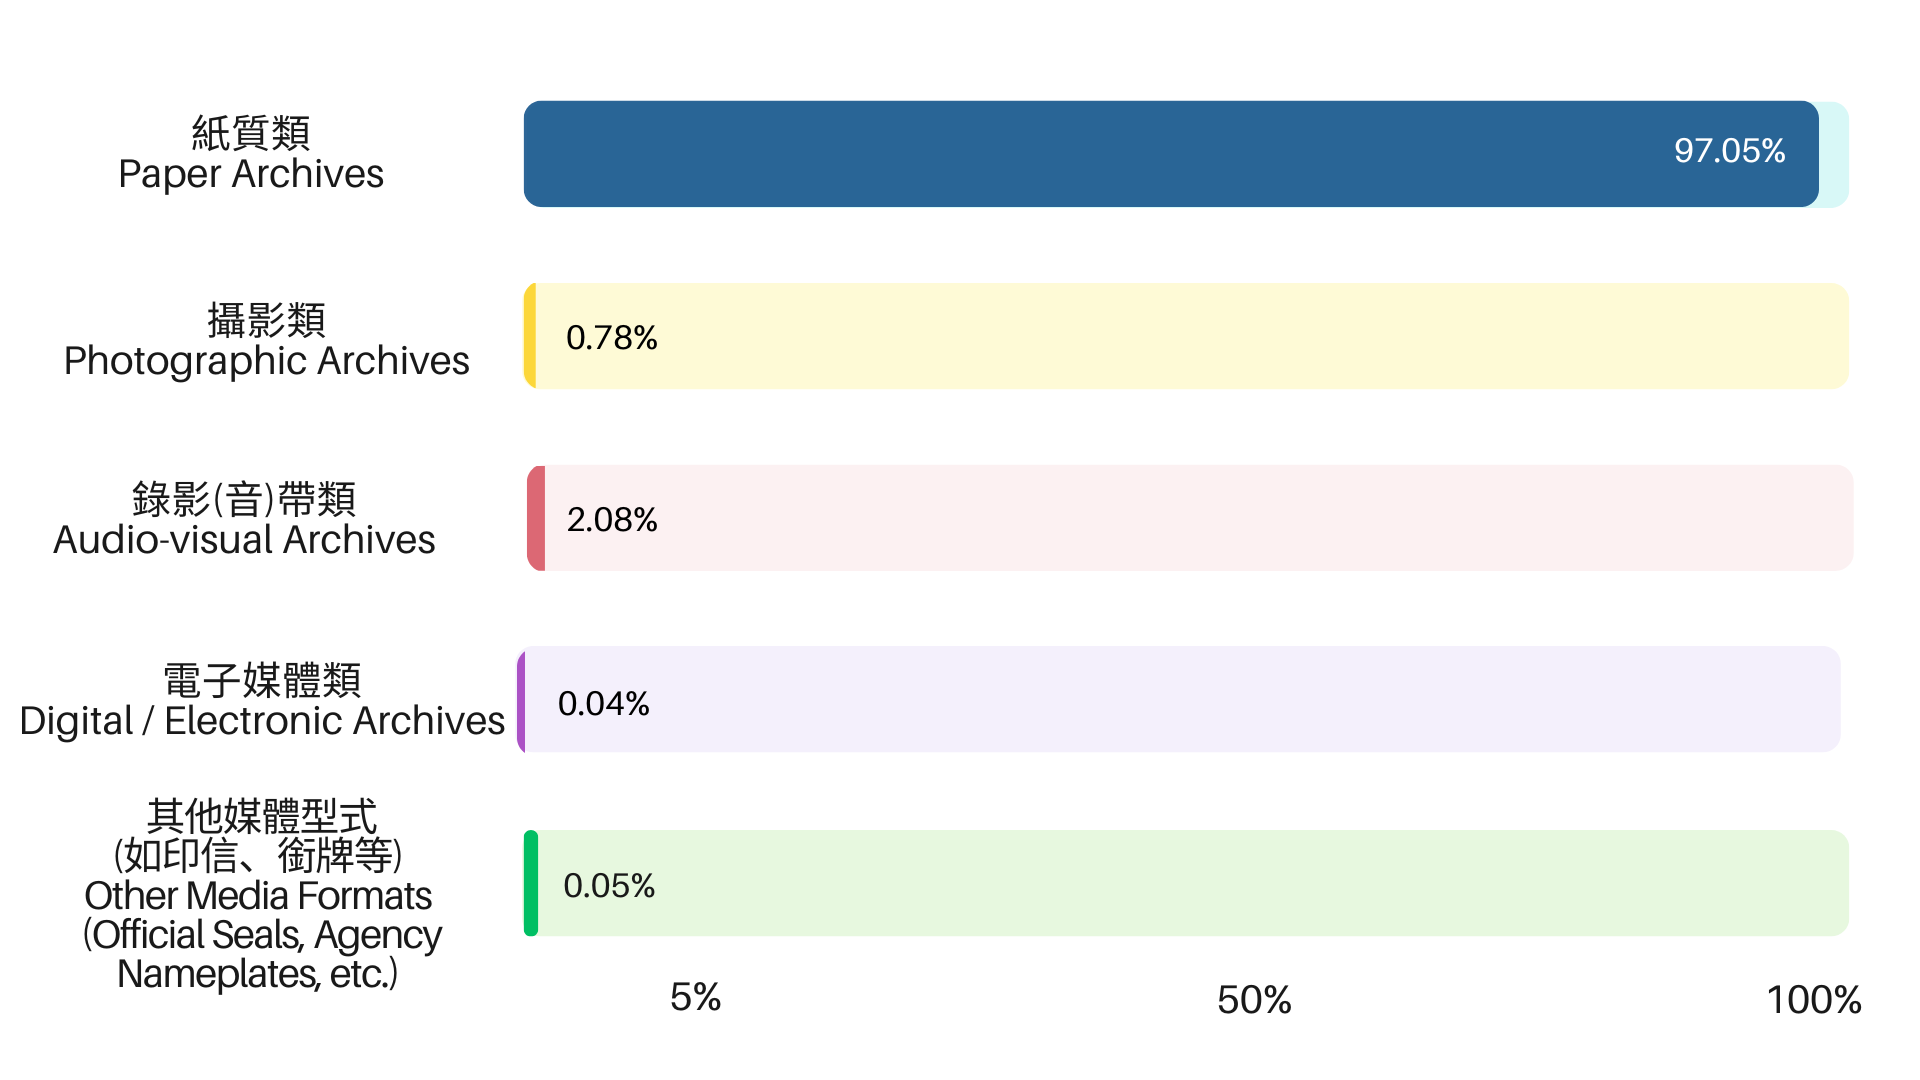
Task: Click the 0.05% value label
Action: click(x=609, y=886)
